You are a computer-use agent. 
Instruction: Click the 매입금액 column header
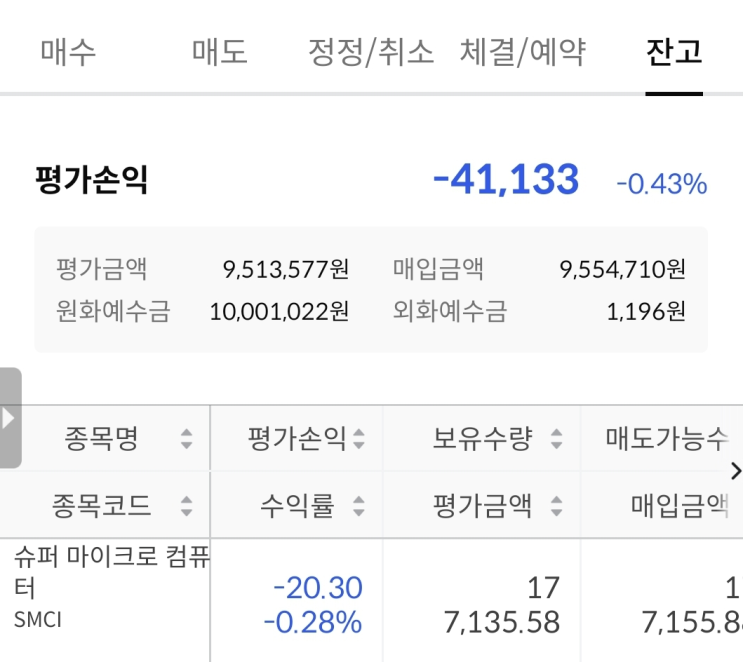[679, 505]
